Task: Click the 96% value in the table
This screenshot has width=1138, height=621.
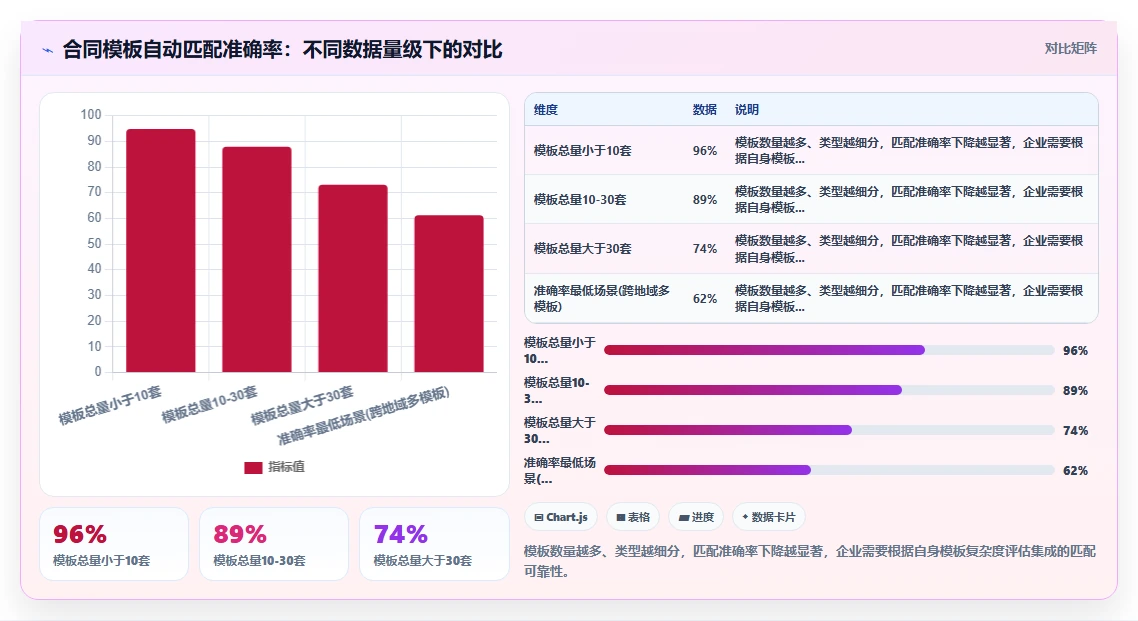Action: click(705, 151)
